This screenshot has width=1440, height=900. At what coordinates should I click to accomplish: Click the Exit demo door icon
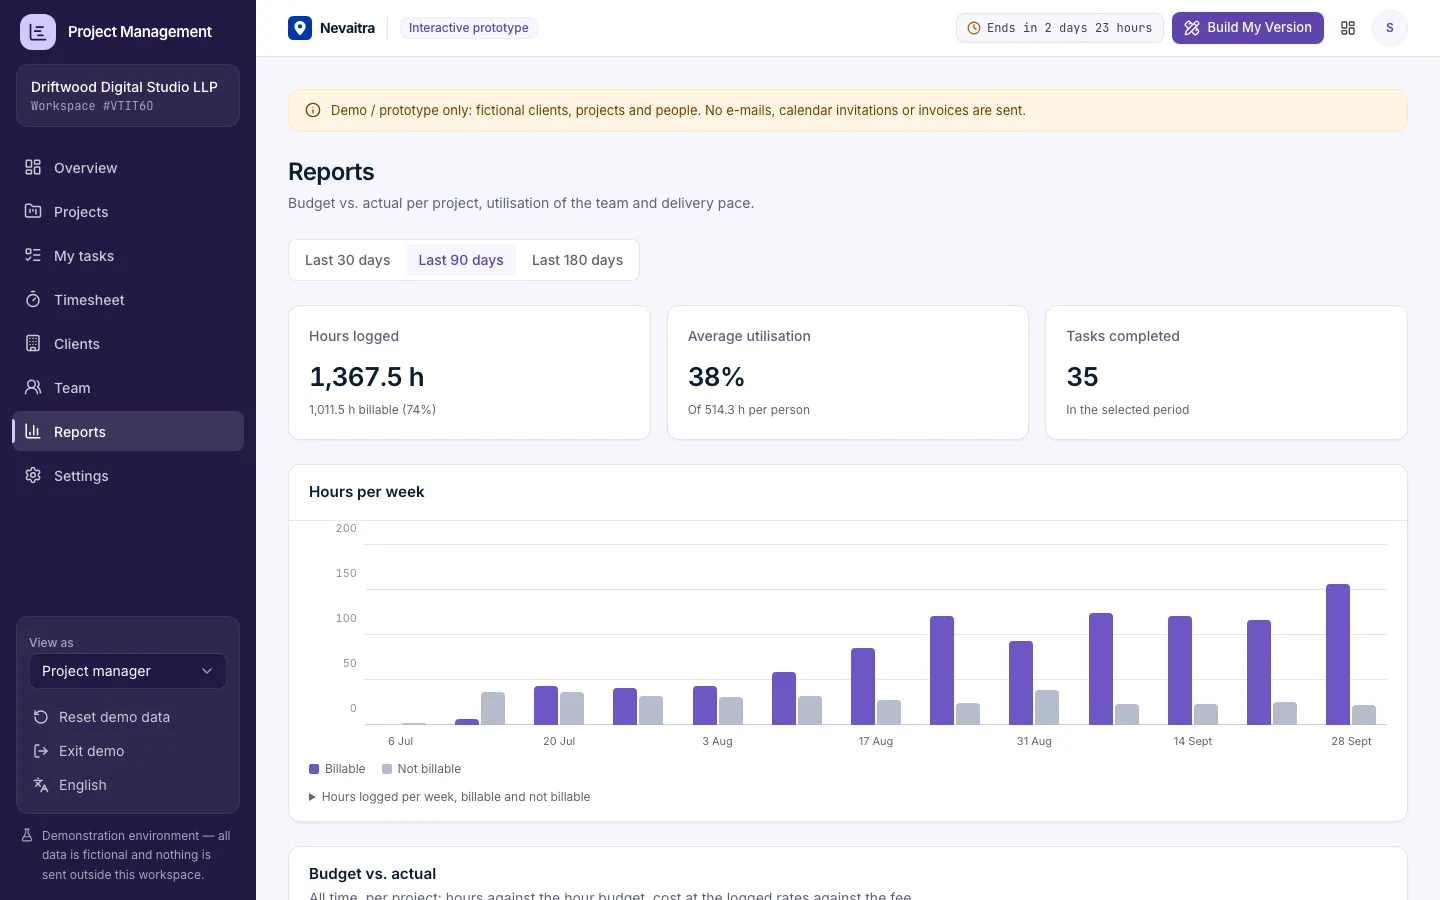point(41,751)
